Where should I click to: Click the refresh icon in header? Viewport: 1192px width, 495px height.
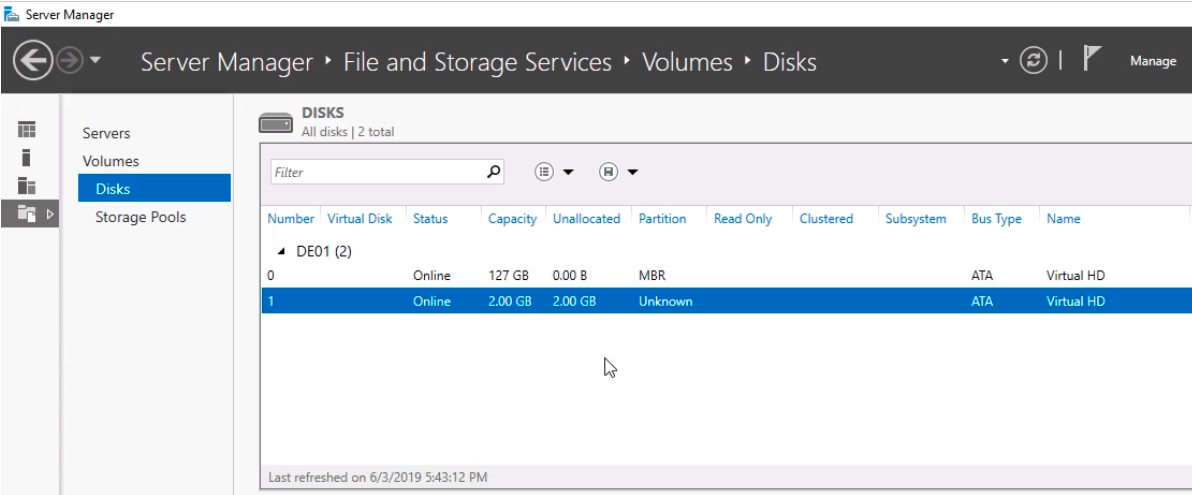1032,62
